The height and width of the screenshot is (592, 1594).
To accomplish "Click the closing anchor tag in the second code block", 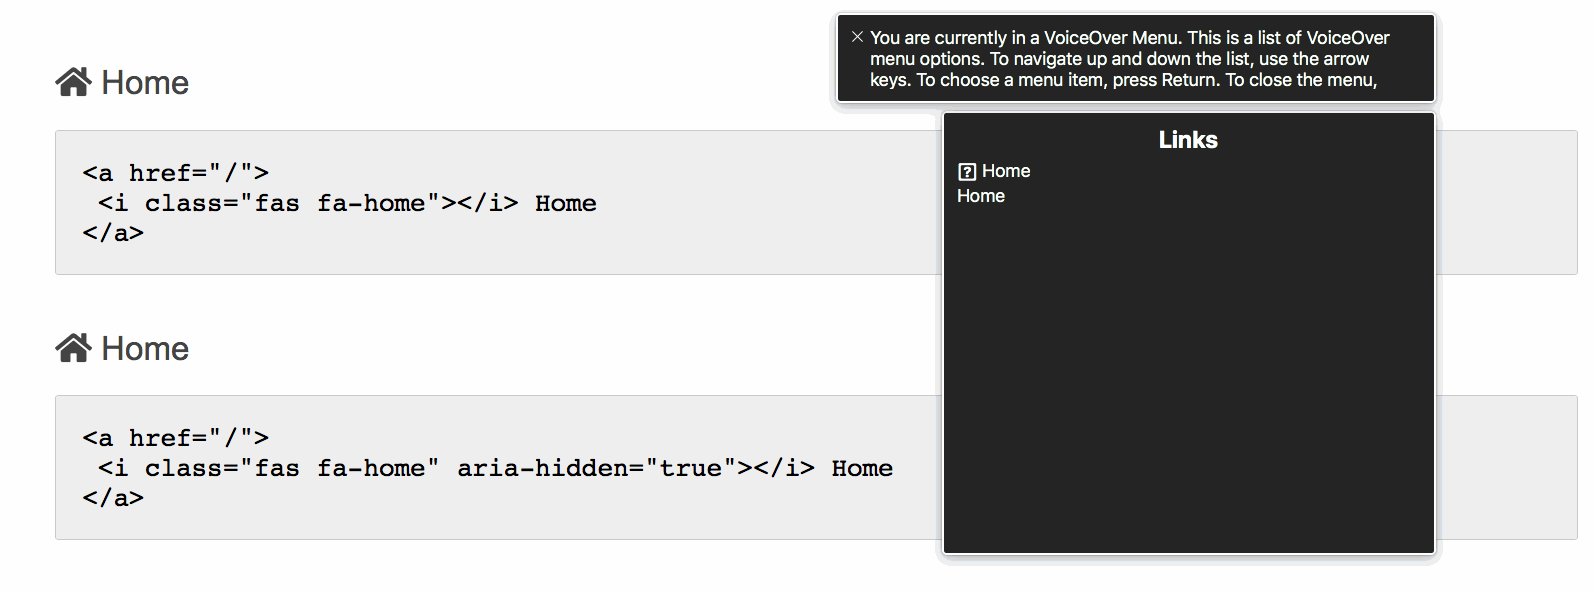I will coord(113,498).
